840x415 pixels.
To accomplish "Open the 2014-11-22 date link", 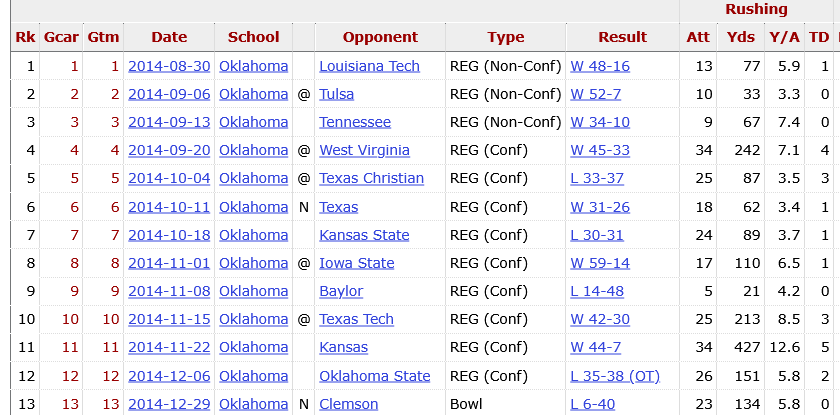I will pyautogui.click(x=169, y=347).
